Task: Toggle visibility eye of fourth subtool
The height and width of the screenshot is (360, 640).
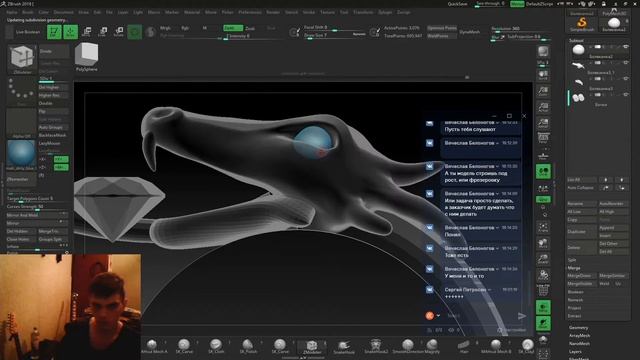Action: [x=626, y=95]
